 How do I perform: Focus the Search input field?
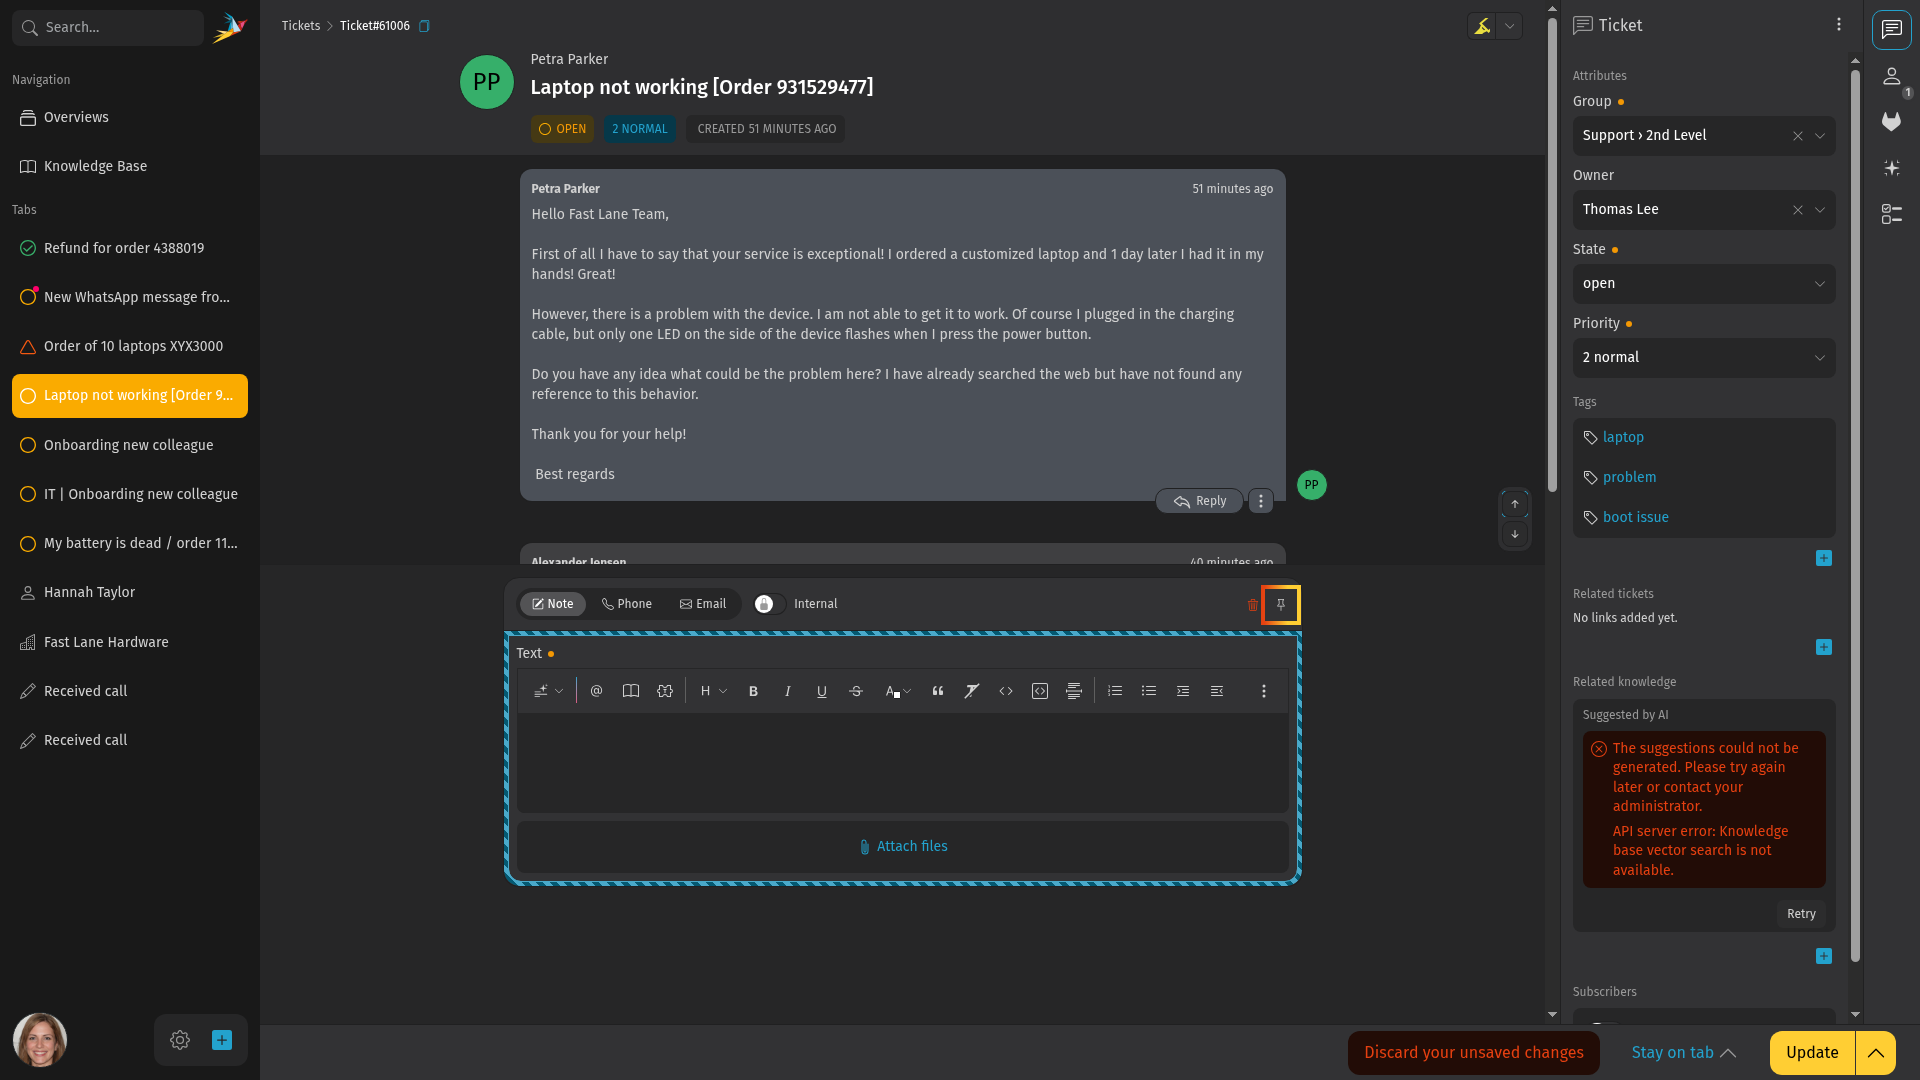tap(108, 28)
